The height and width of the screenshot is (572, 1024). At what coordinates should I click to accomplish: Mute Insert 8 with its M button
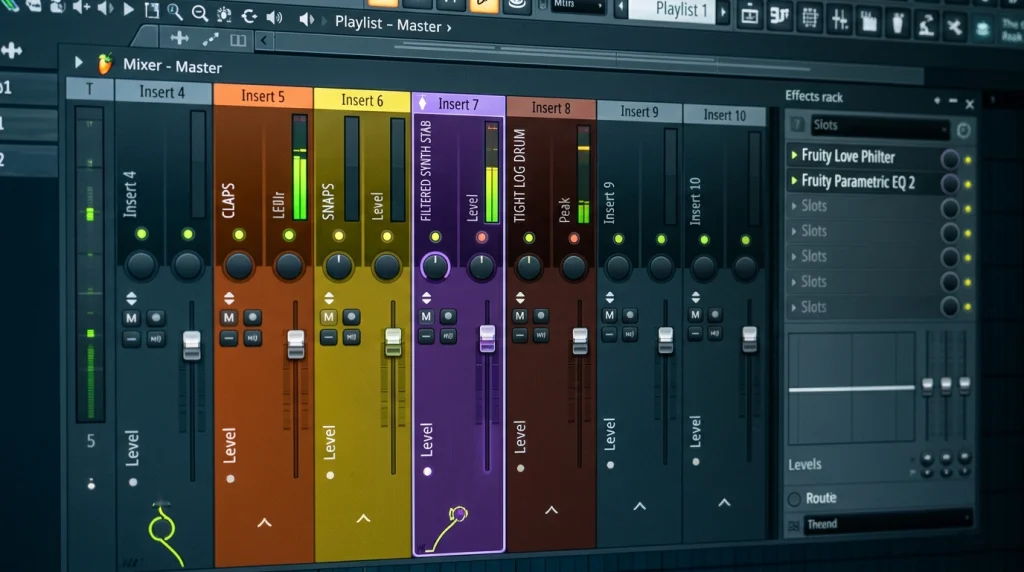coord(519,316)
